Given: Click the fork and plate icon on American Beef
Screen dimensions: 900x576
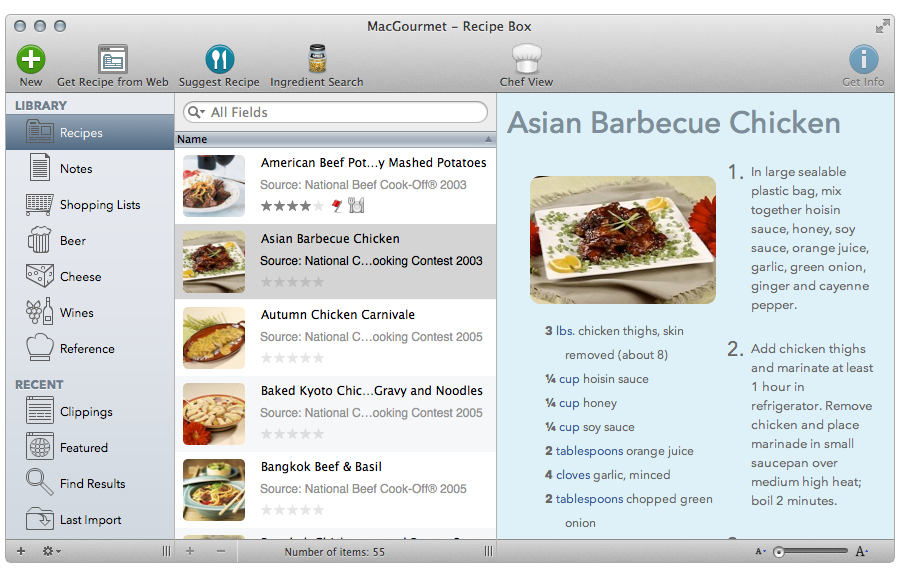Looking at the screenshot, I should 356,205.
